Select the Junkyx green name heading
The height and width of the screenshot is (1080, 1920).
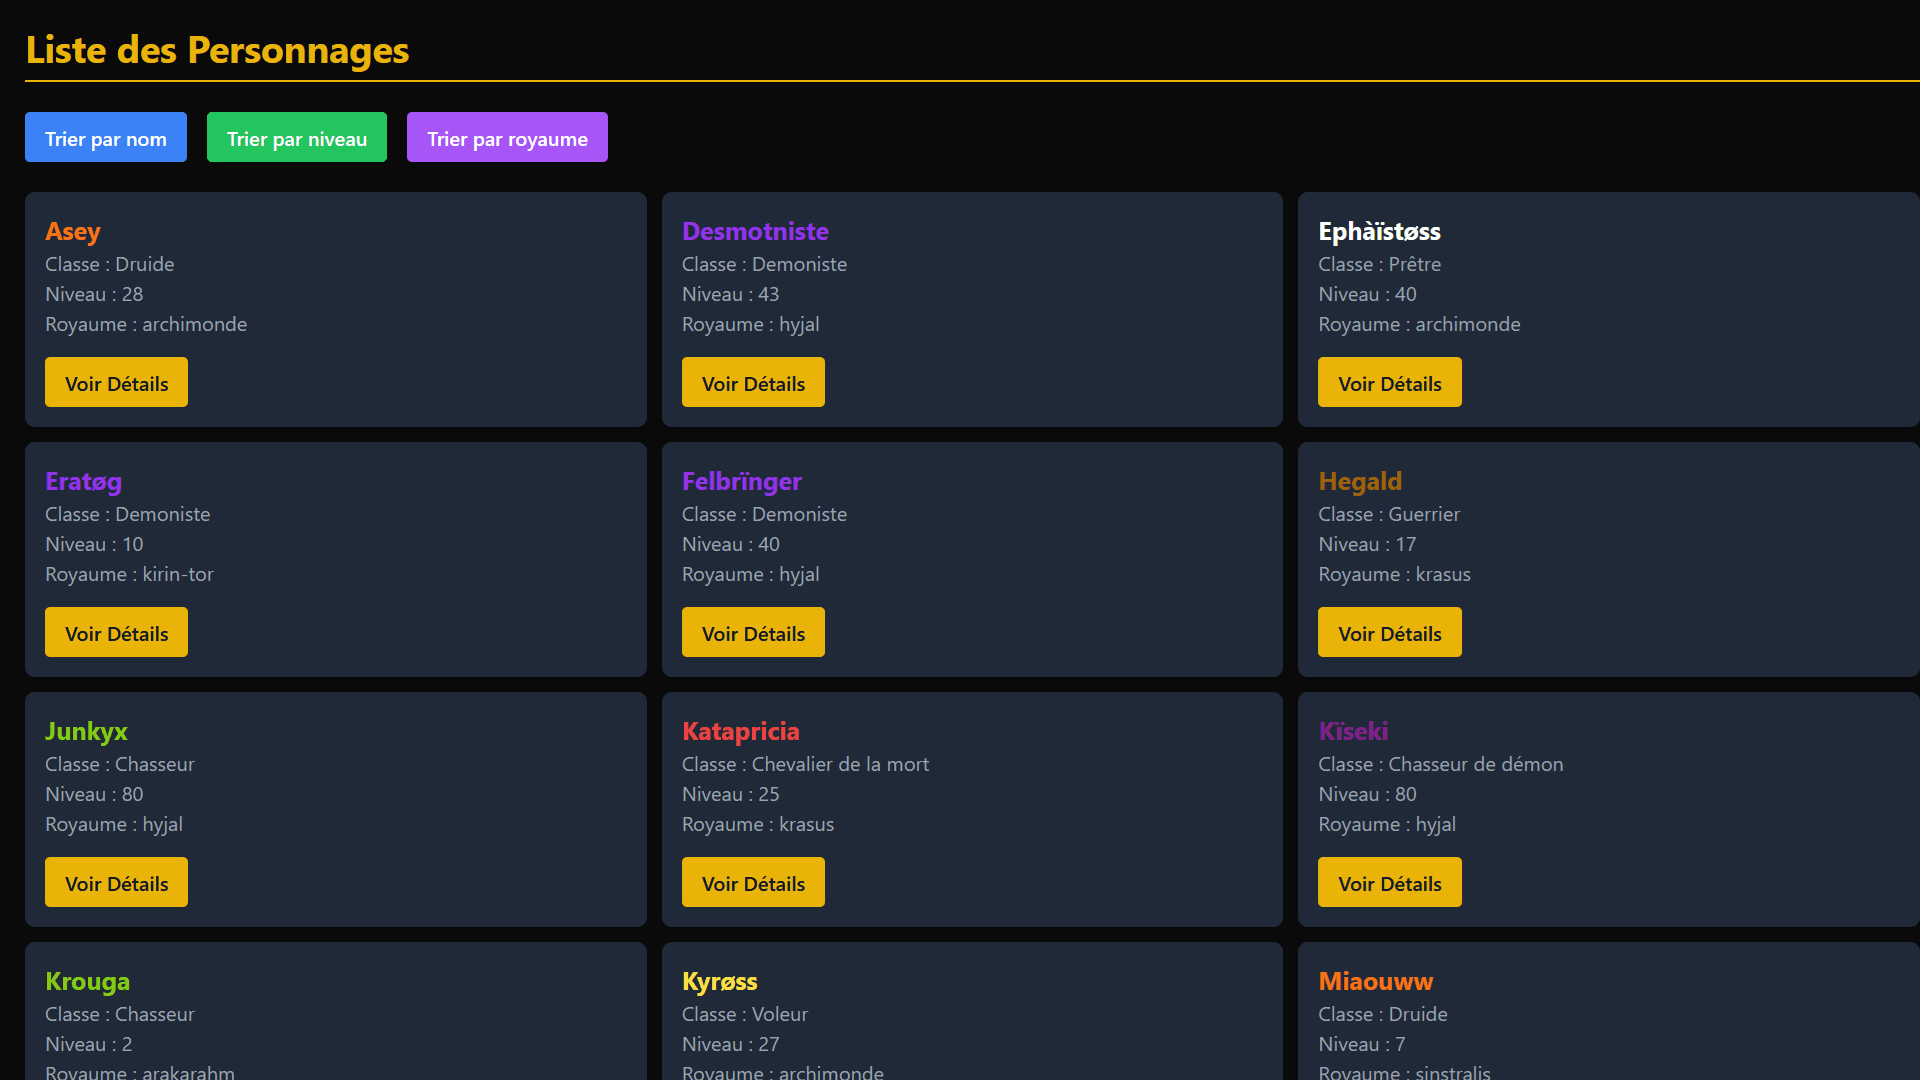point(86,731)
